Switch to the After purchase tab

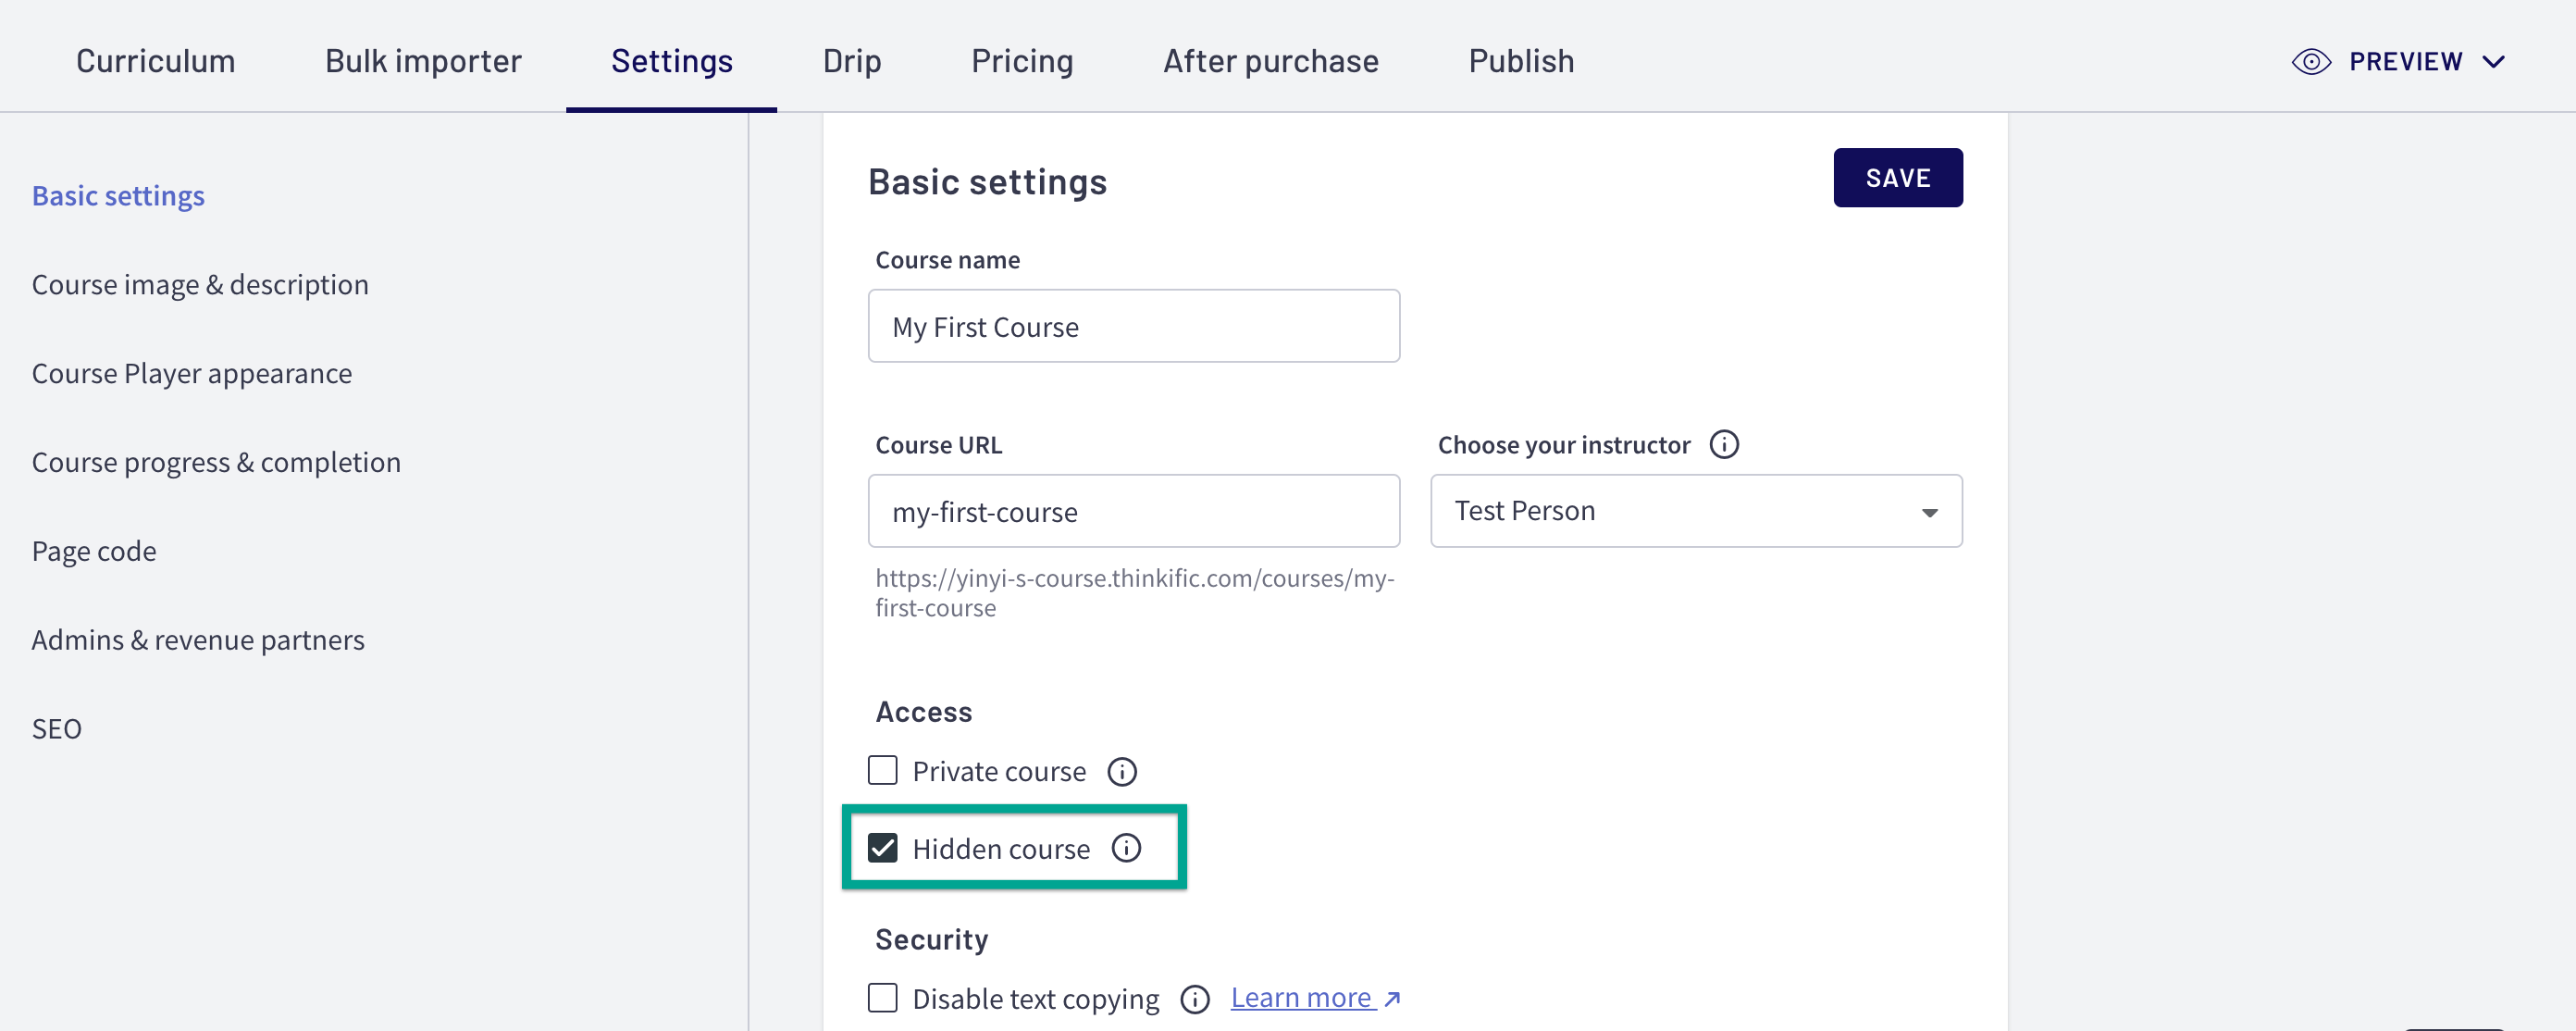point(1270,61)
